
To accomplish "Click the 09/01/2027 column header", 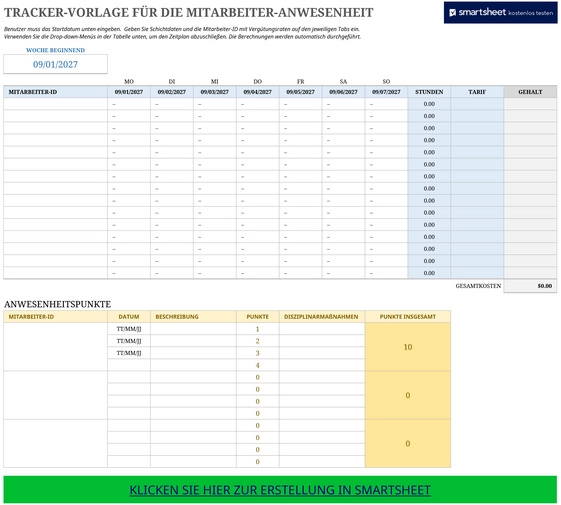I will tap(129, 92).
